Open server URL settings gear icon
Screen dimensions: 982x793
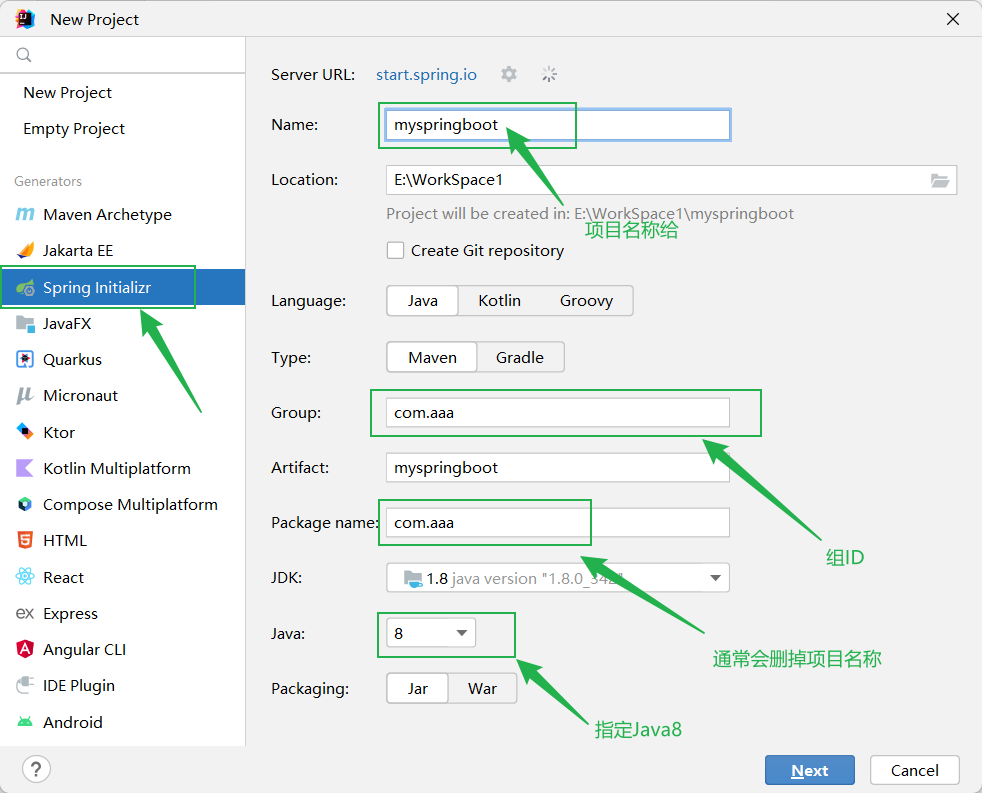click(x=509, y=74)
